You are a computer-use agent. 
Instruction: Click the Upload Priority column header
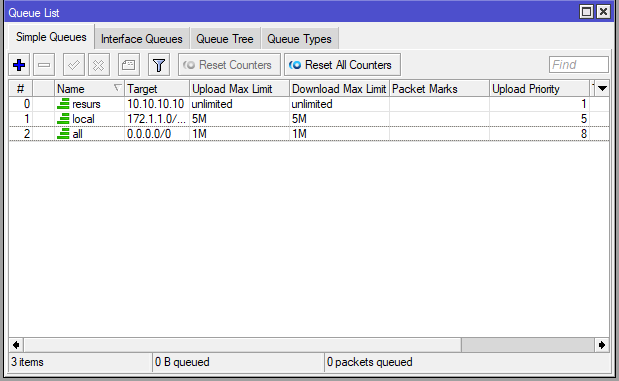[539, 89]
